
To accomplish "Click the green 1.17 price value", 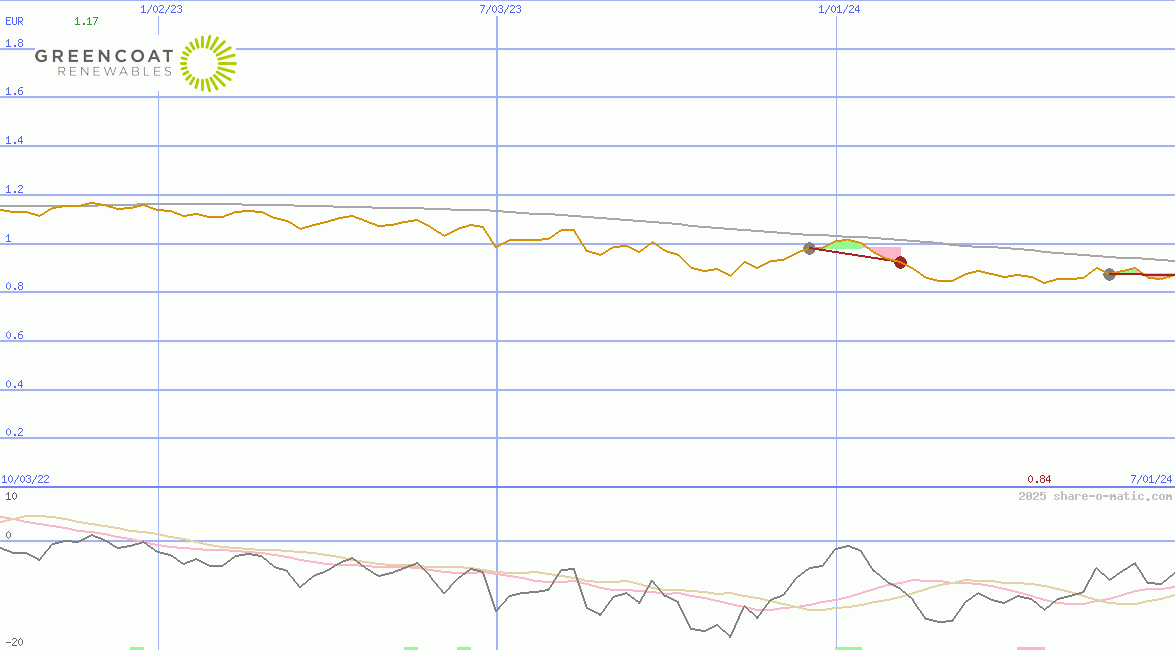I will point(86,20).
